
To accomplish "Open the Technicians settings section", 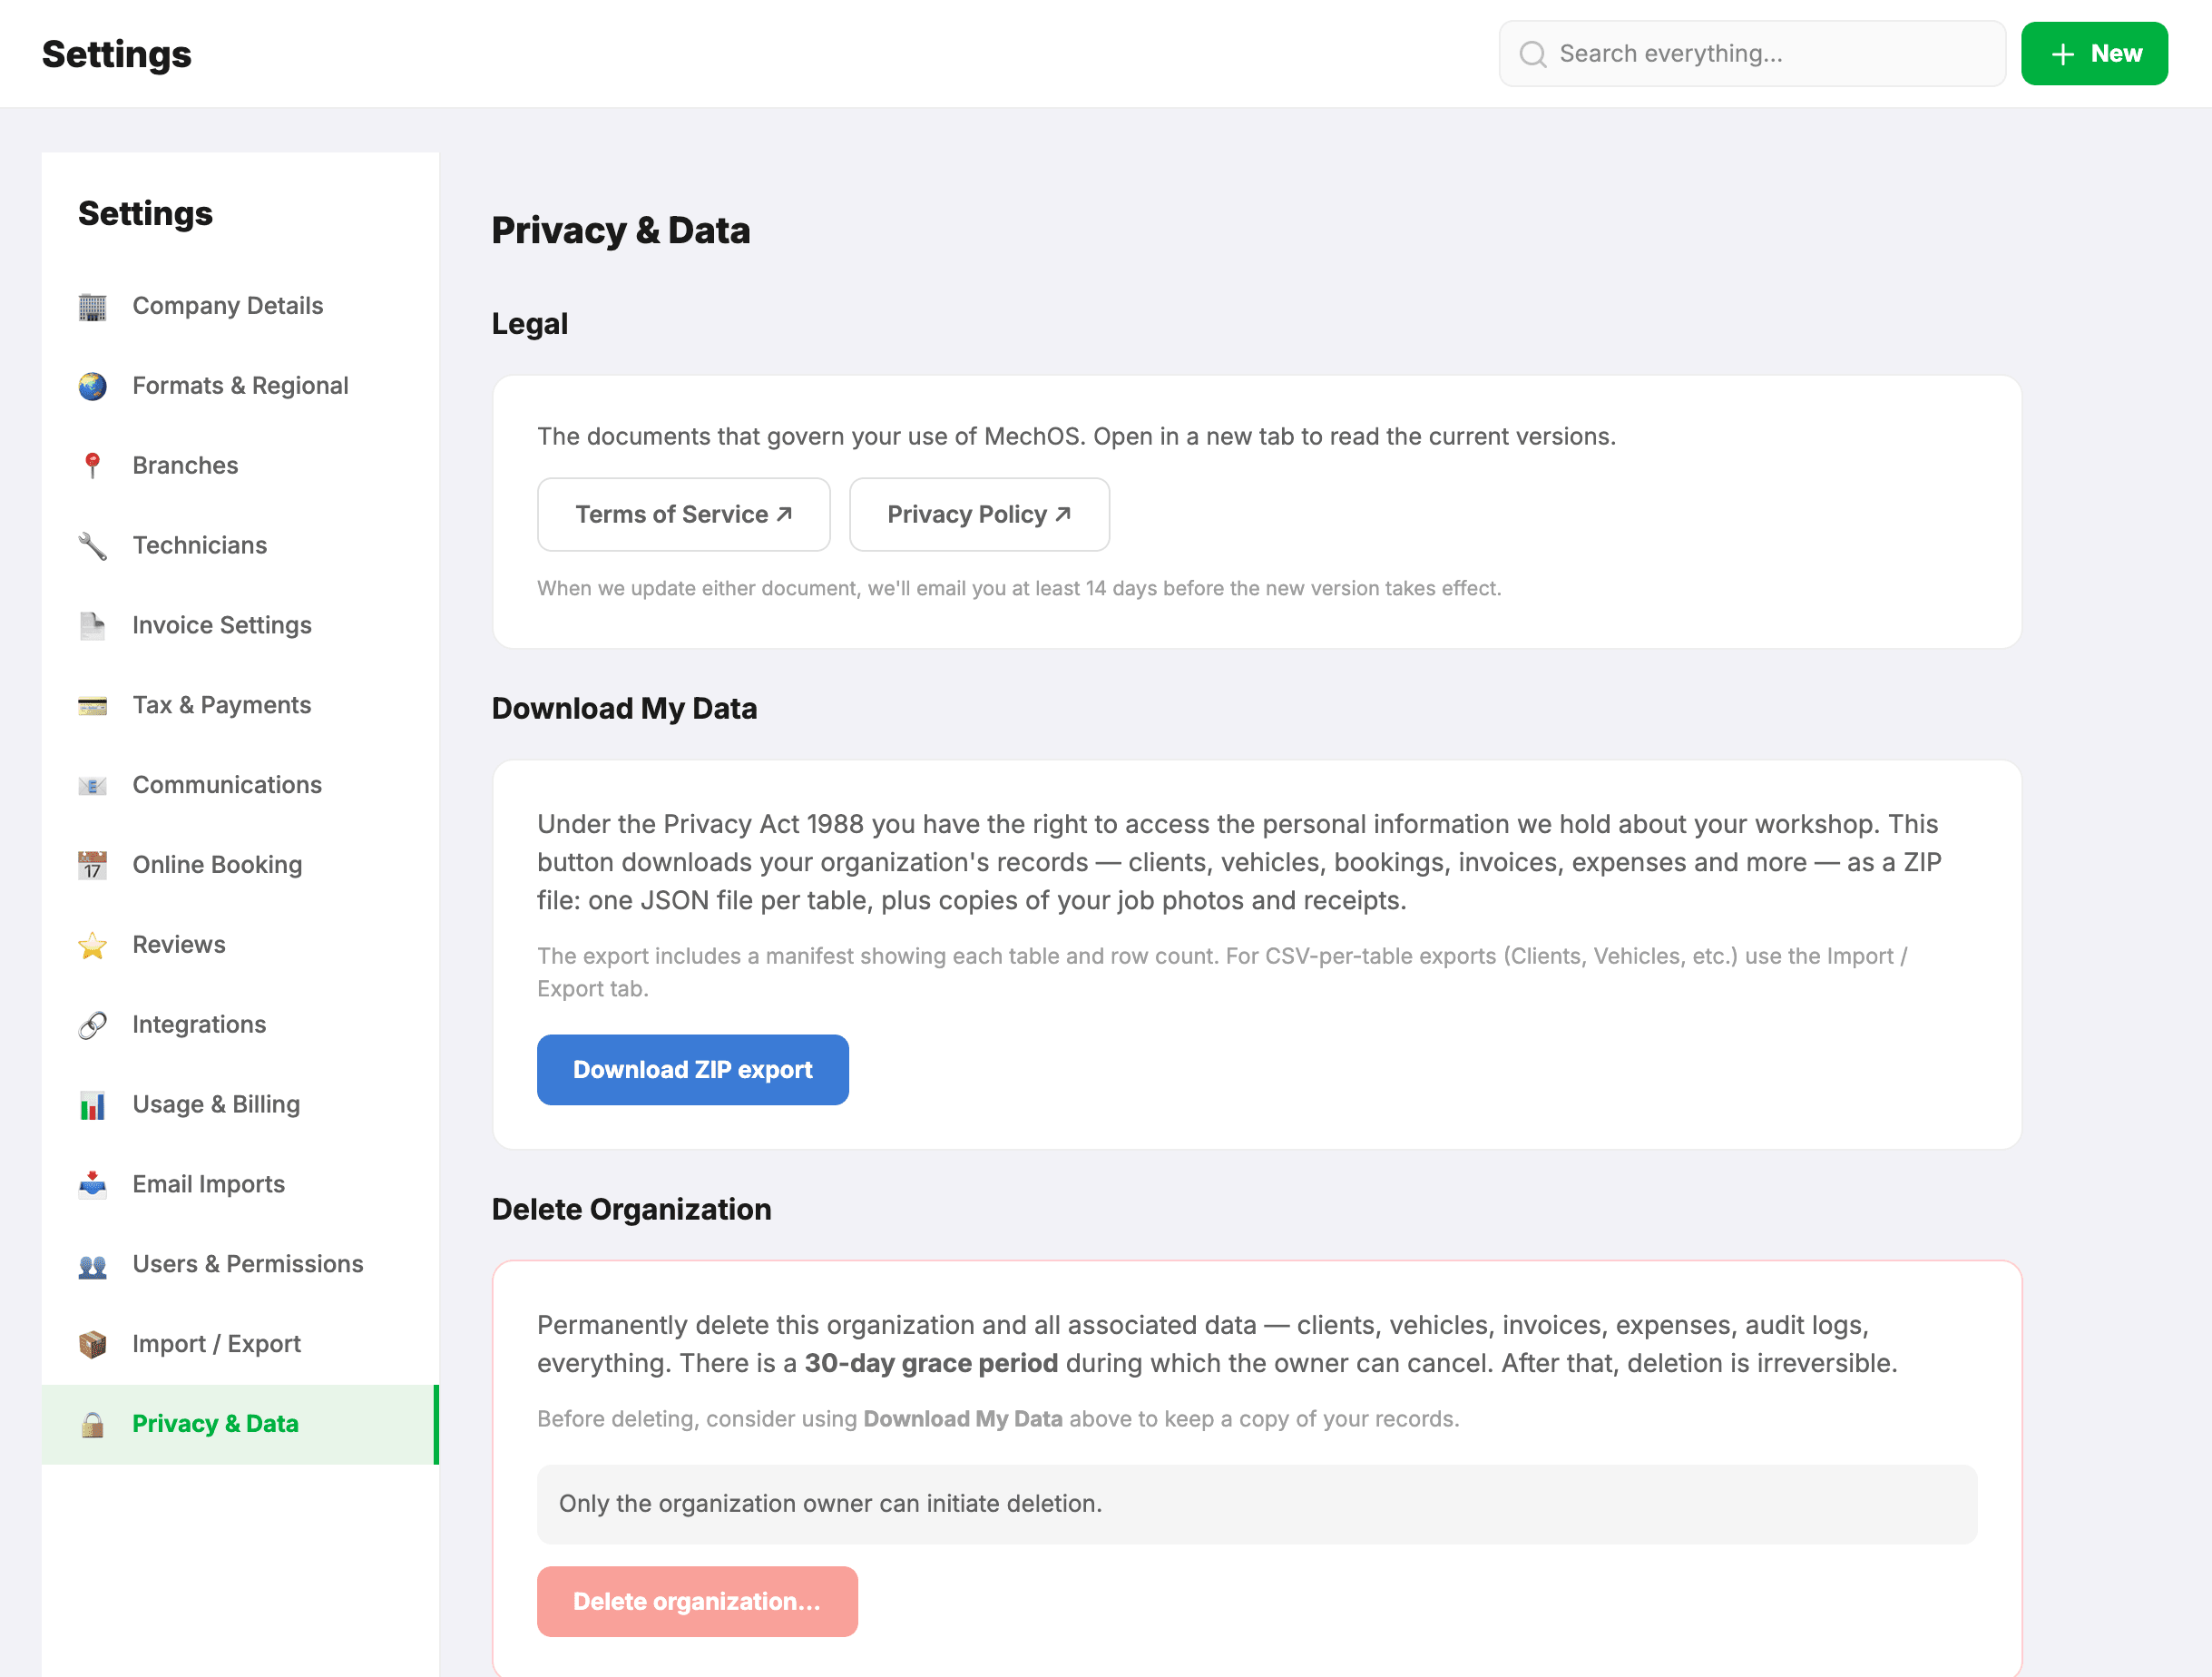I will [240, 546].
